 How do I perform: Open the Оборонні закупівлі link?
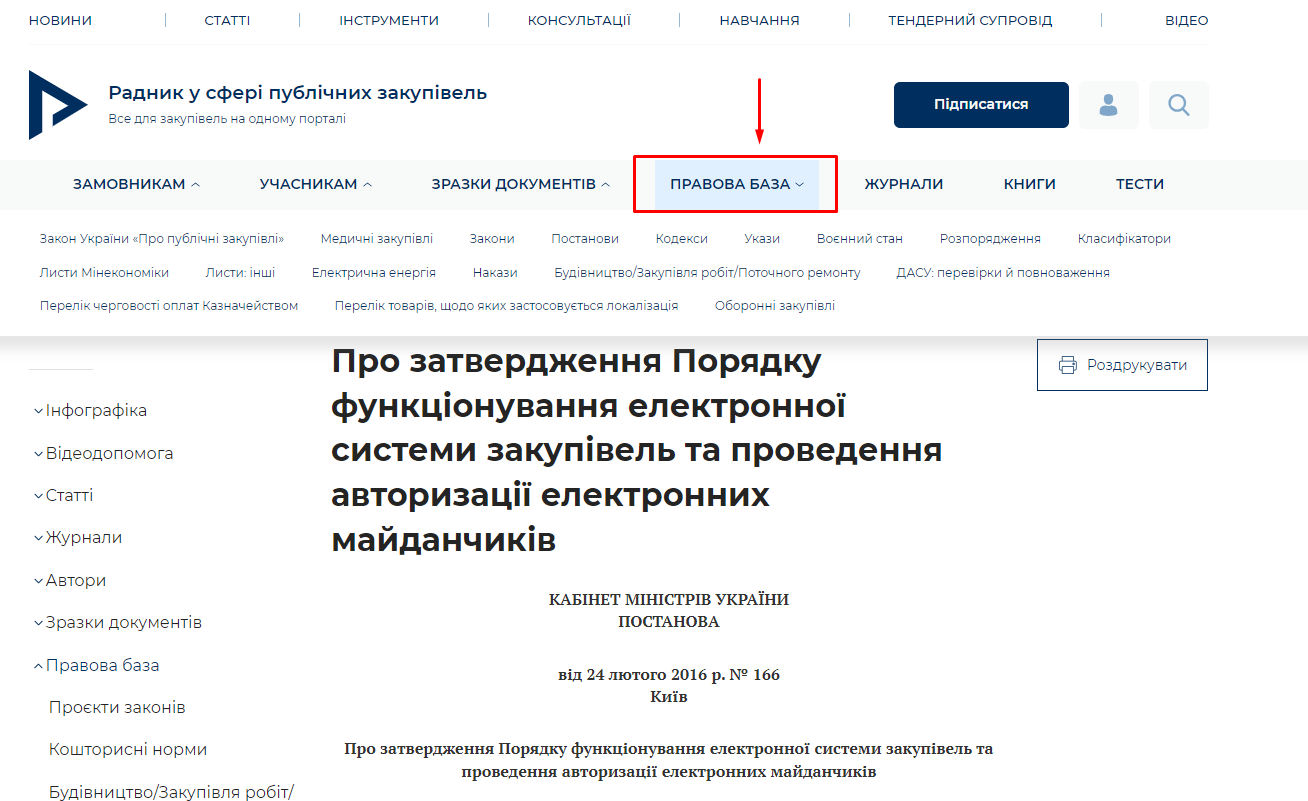[x=774, y=306]
